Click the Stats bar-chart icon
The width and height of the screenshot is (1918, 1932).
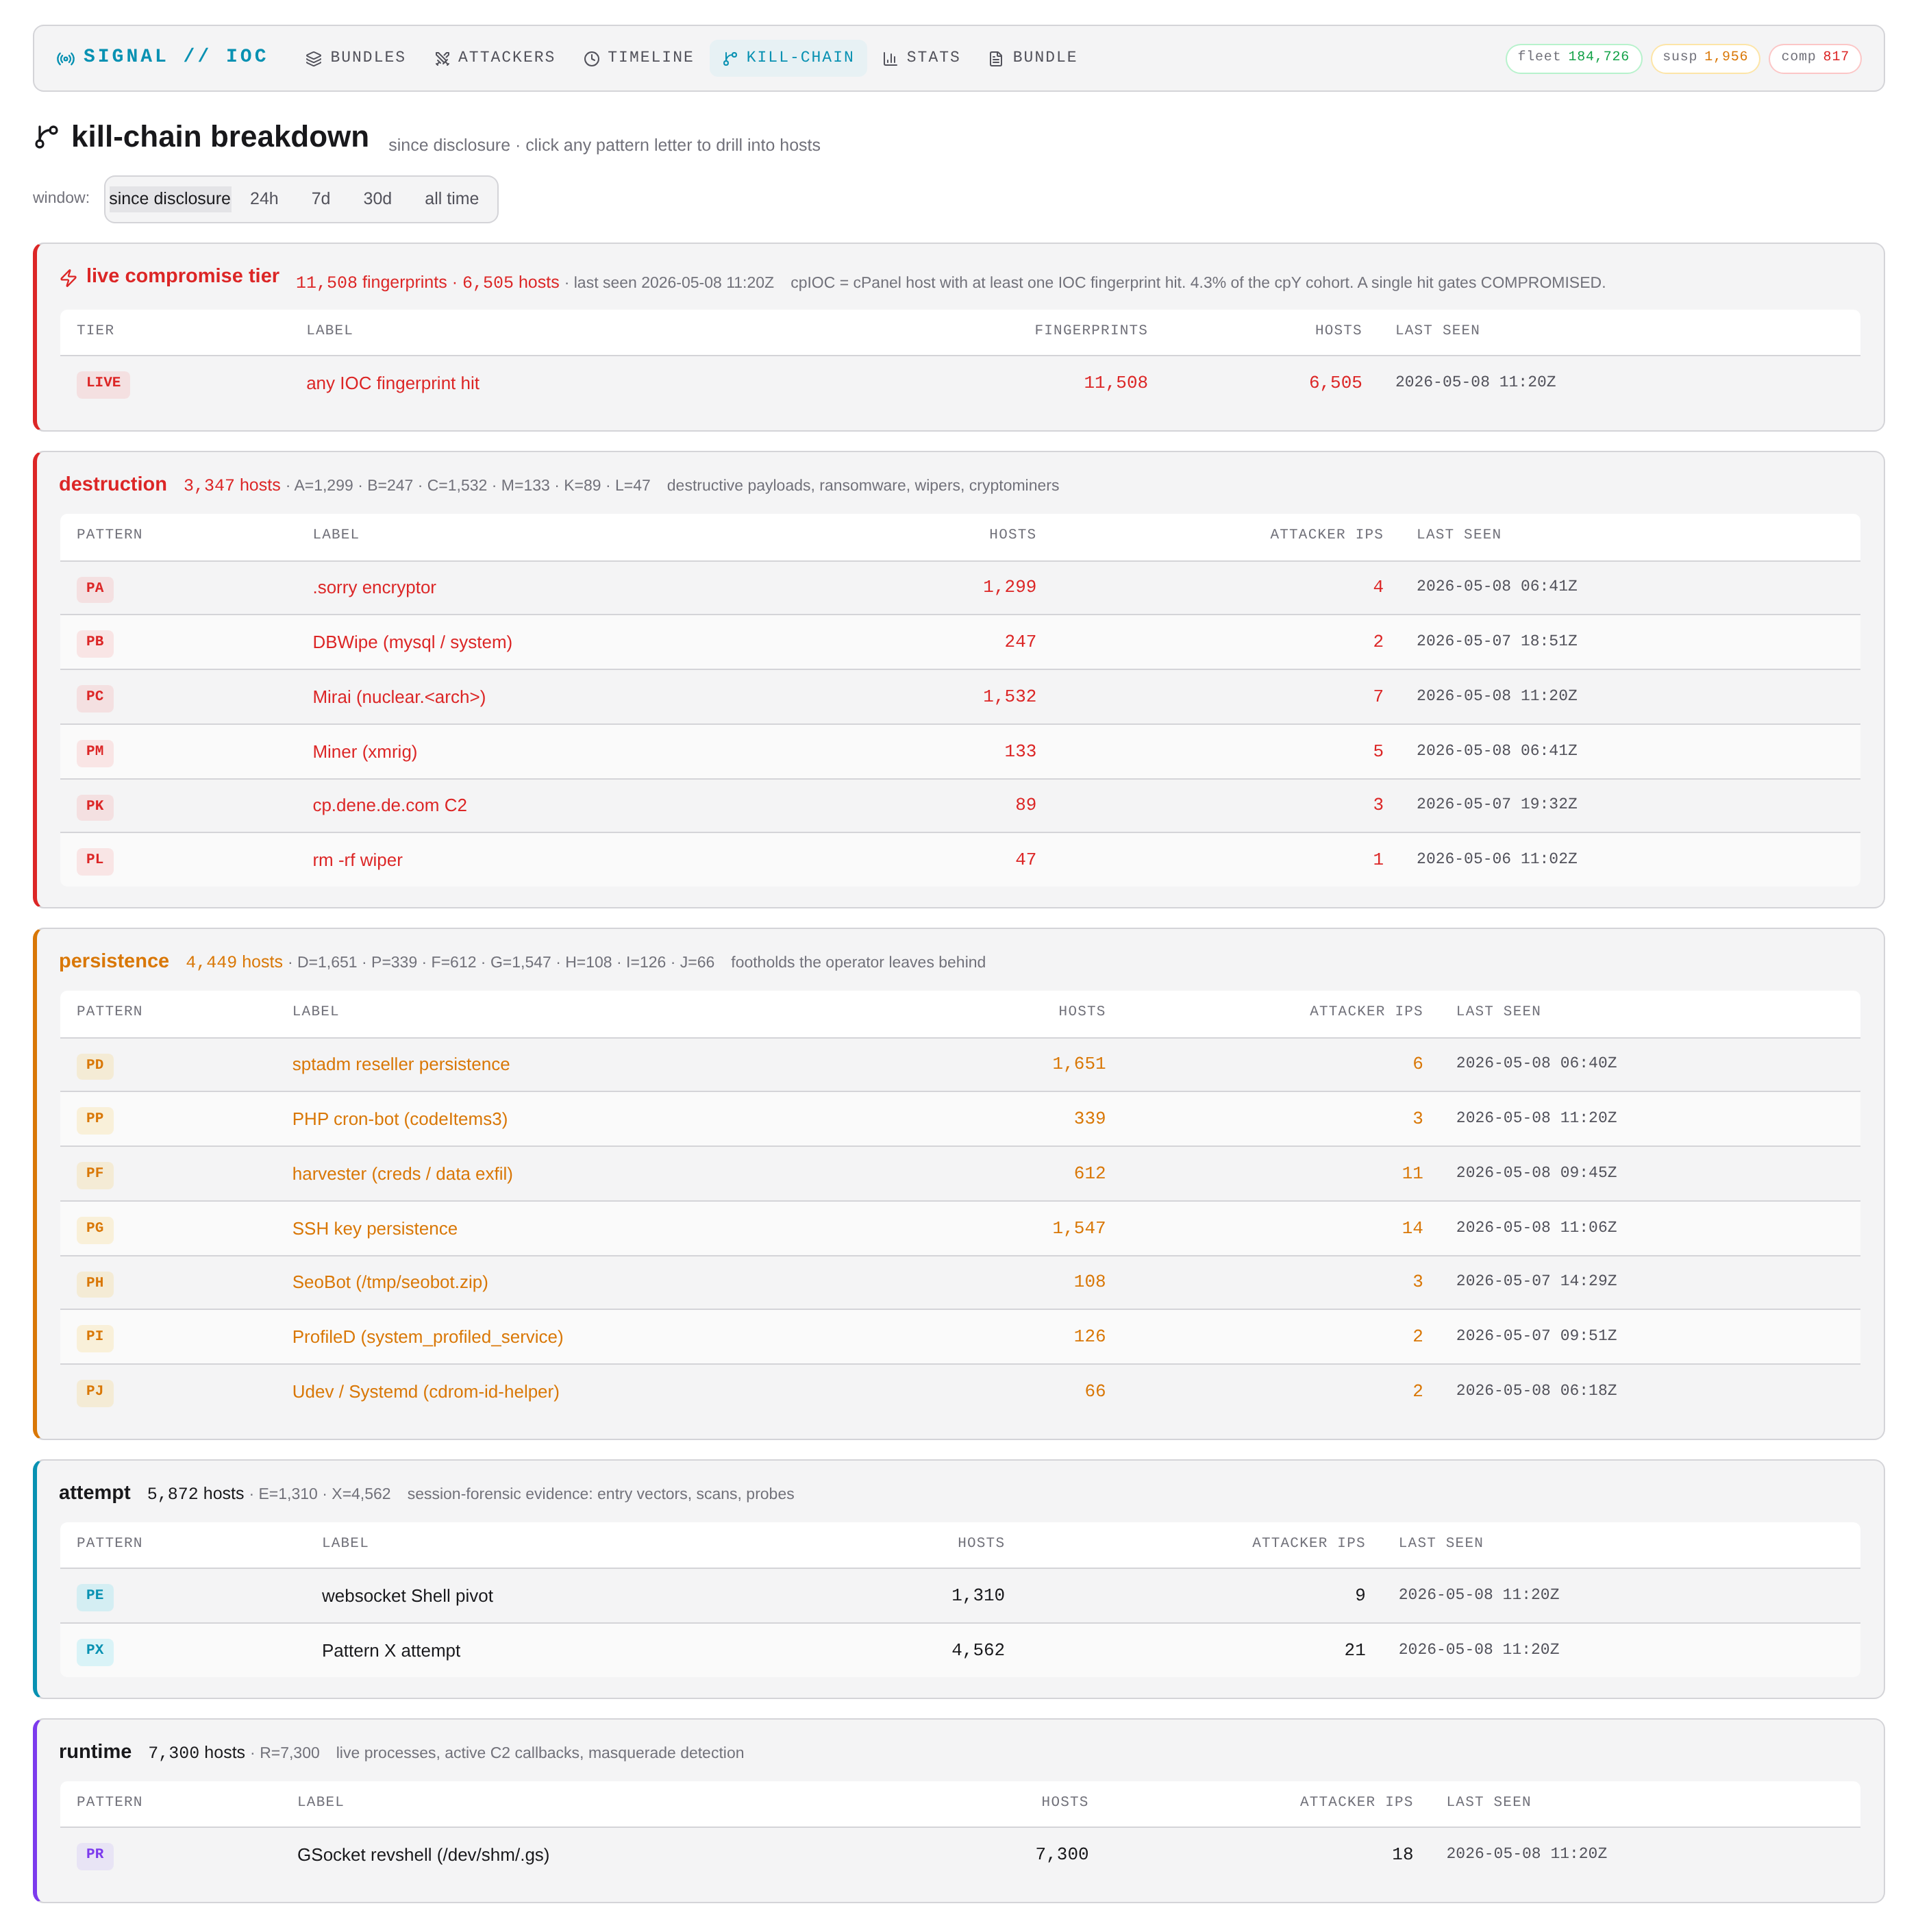[890, 59]
